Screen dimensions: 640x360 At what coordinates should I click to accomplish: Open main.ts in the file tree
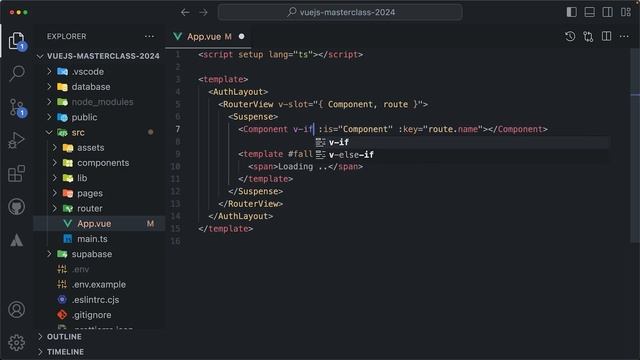click(99, 239)
